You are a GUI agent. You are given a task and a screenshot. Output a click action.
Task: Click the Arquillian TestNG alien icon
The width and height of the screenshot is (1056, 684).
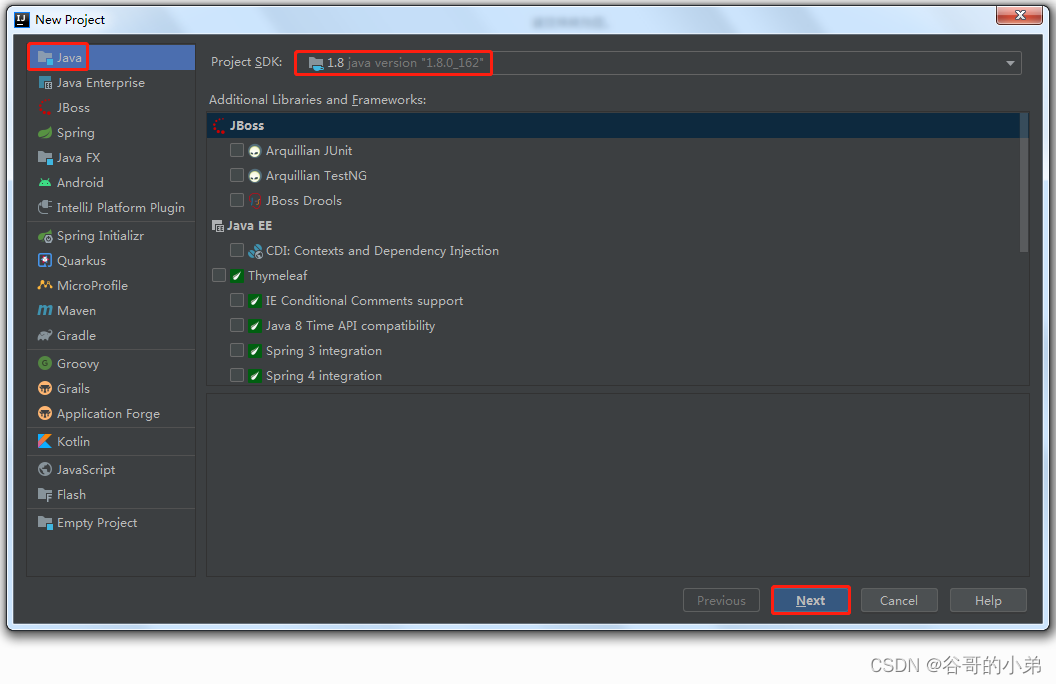(255, 176)
